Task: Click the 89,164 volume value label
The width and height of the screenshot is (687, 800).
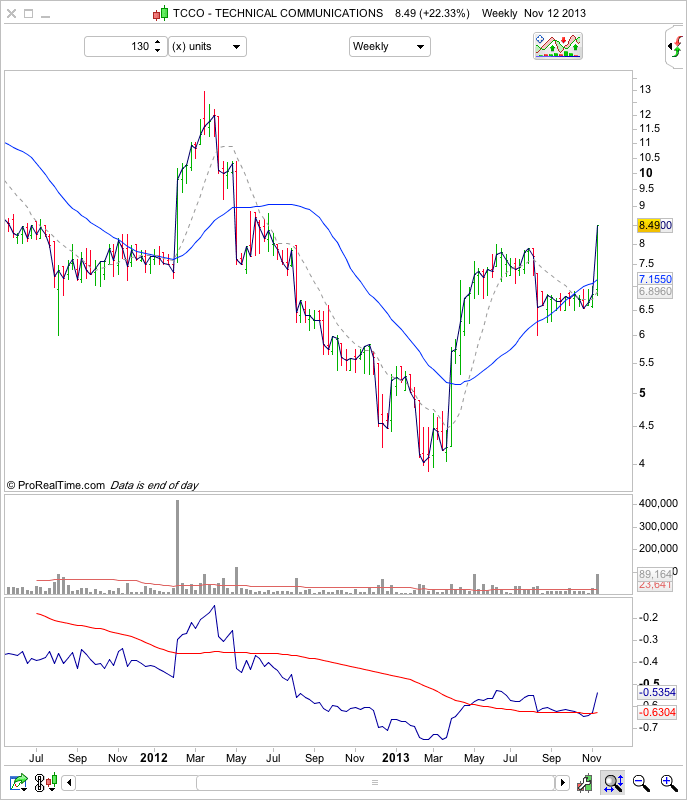Action: [655, 574]
